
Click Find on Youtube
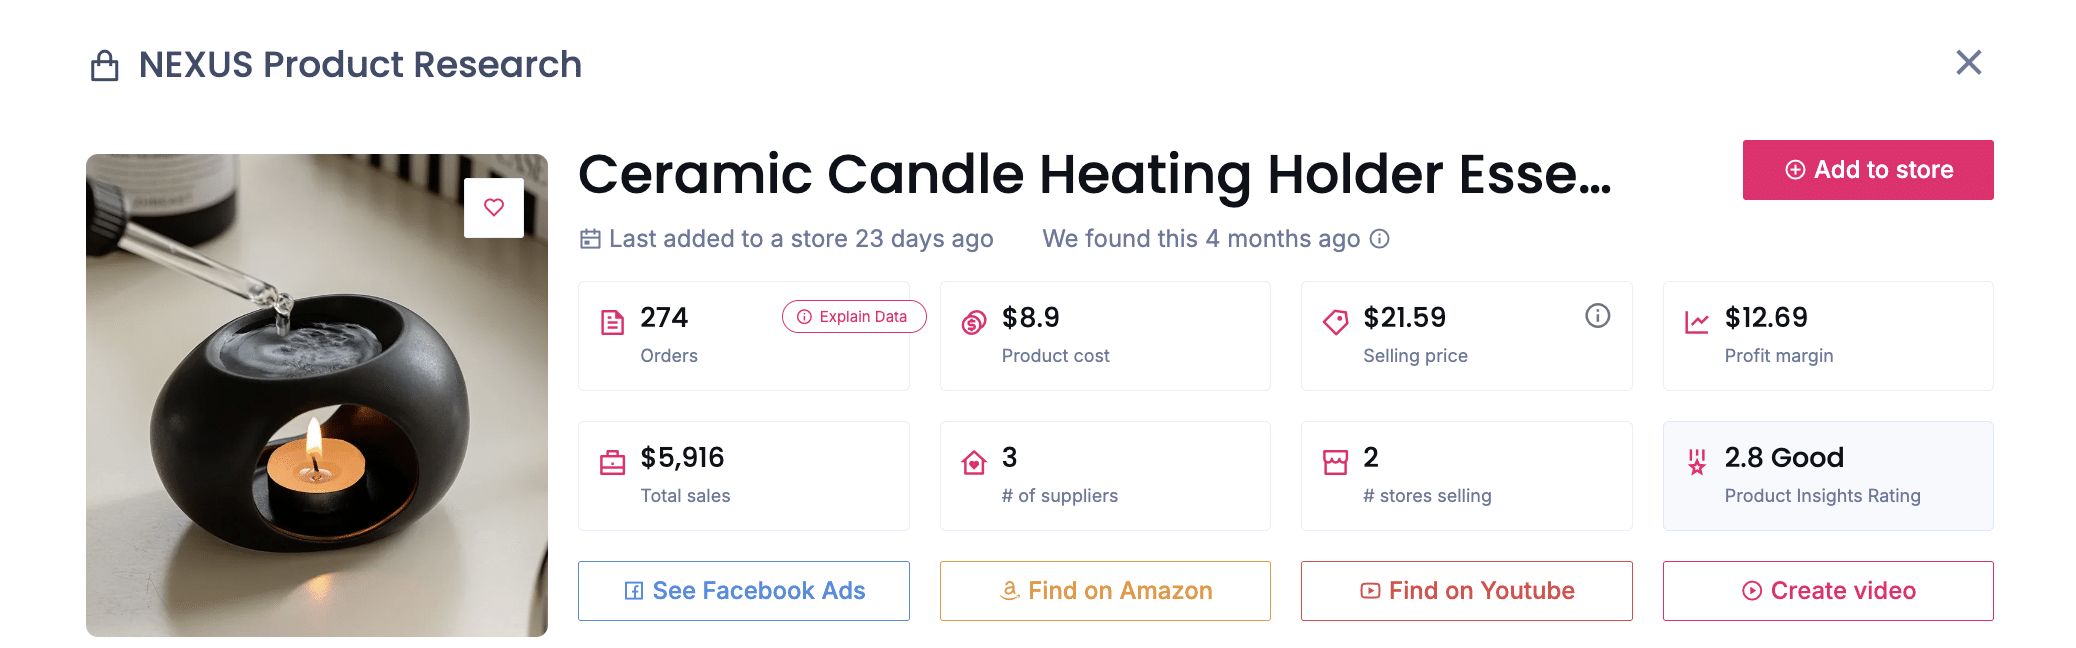coord(1465,590)
